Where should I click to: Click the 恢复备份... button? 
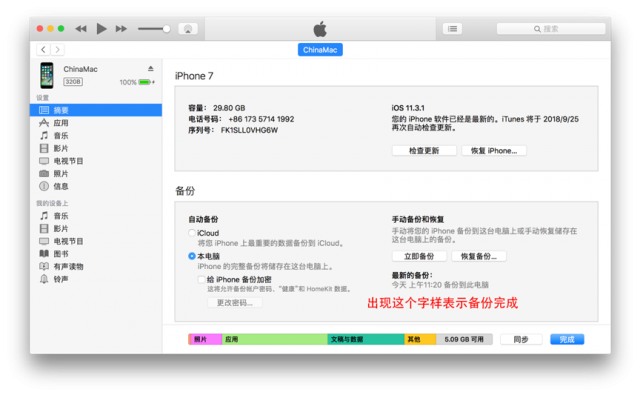(479, 256)
